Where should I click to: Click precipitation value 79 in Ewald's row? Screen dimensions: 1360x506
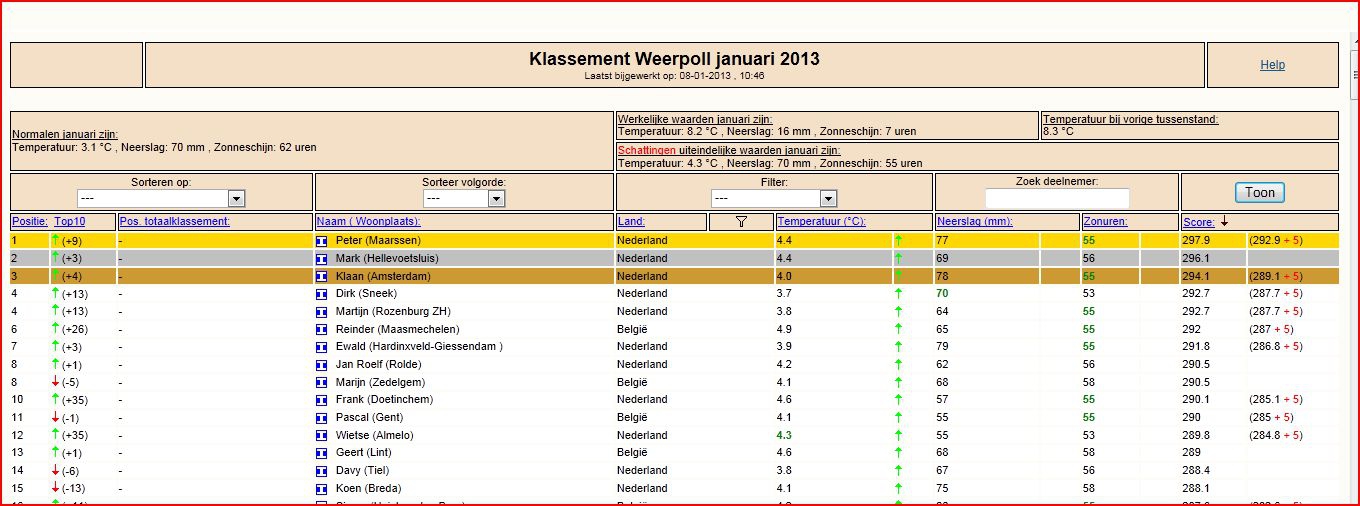point(942,347)
